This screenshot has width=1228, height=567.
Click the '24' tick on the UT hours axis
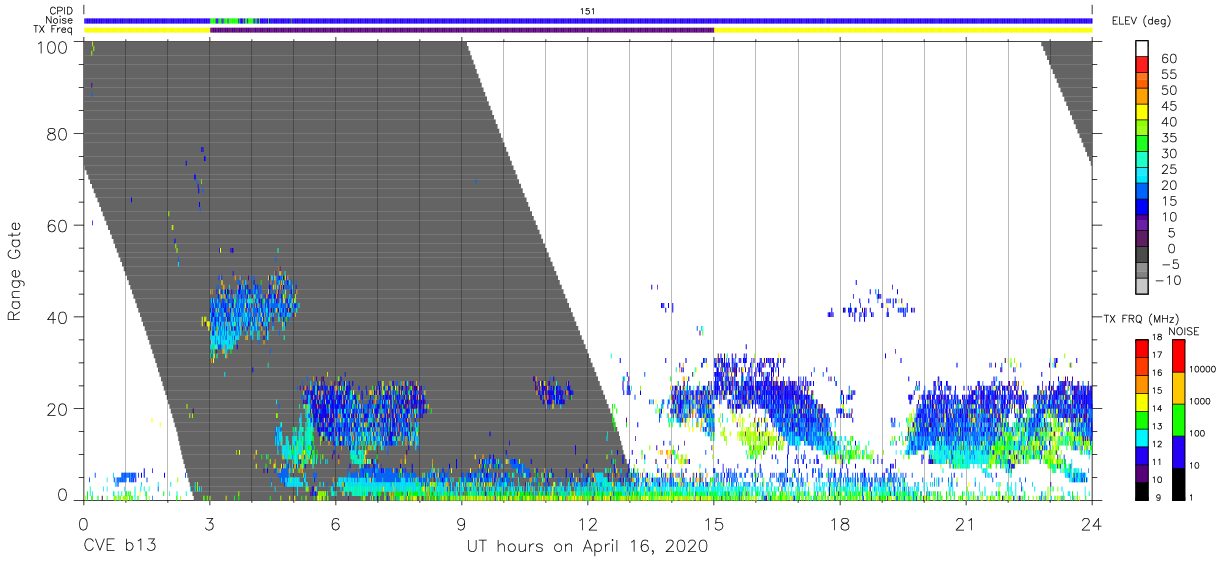point(1092,525)
